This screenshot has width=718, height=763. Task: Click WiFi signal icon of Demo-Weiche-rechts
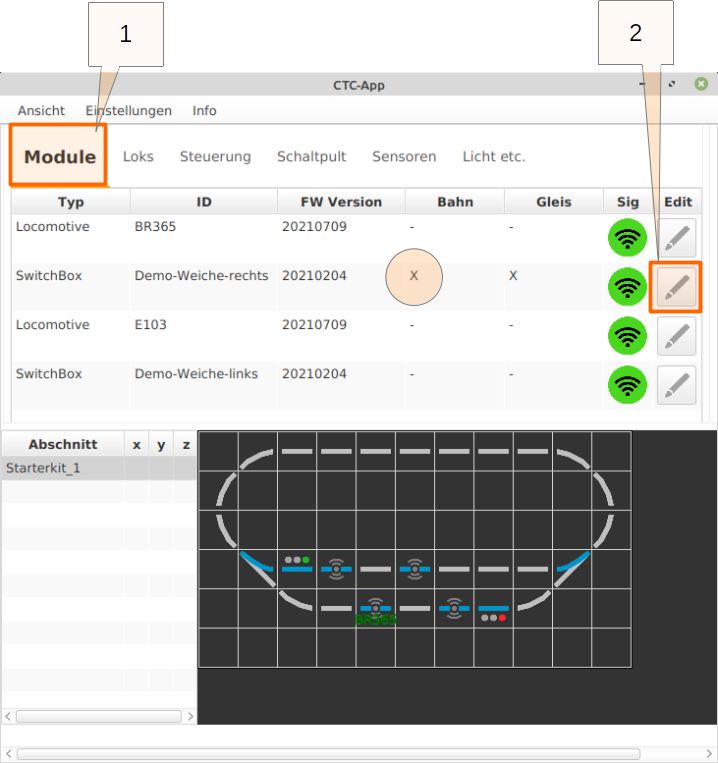(628, 287)
